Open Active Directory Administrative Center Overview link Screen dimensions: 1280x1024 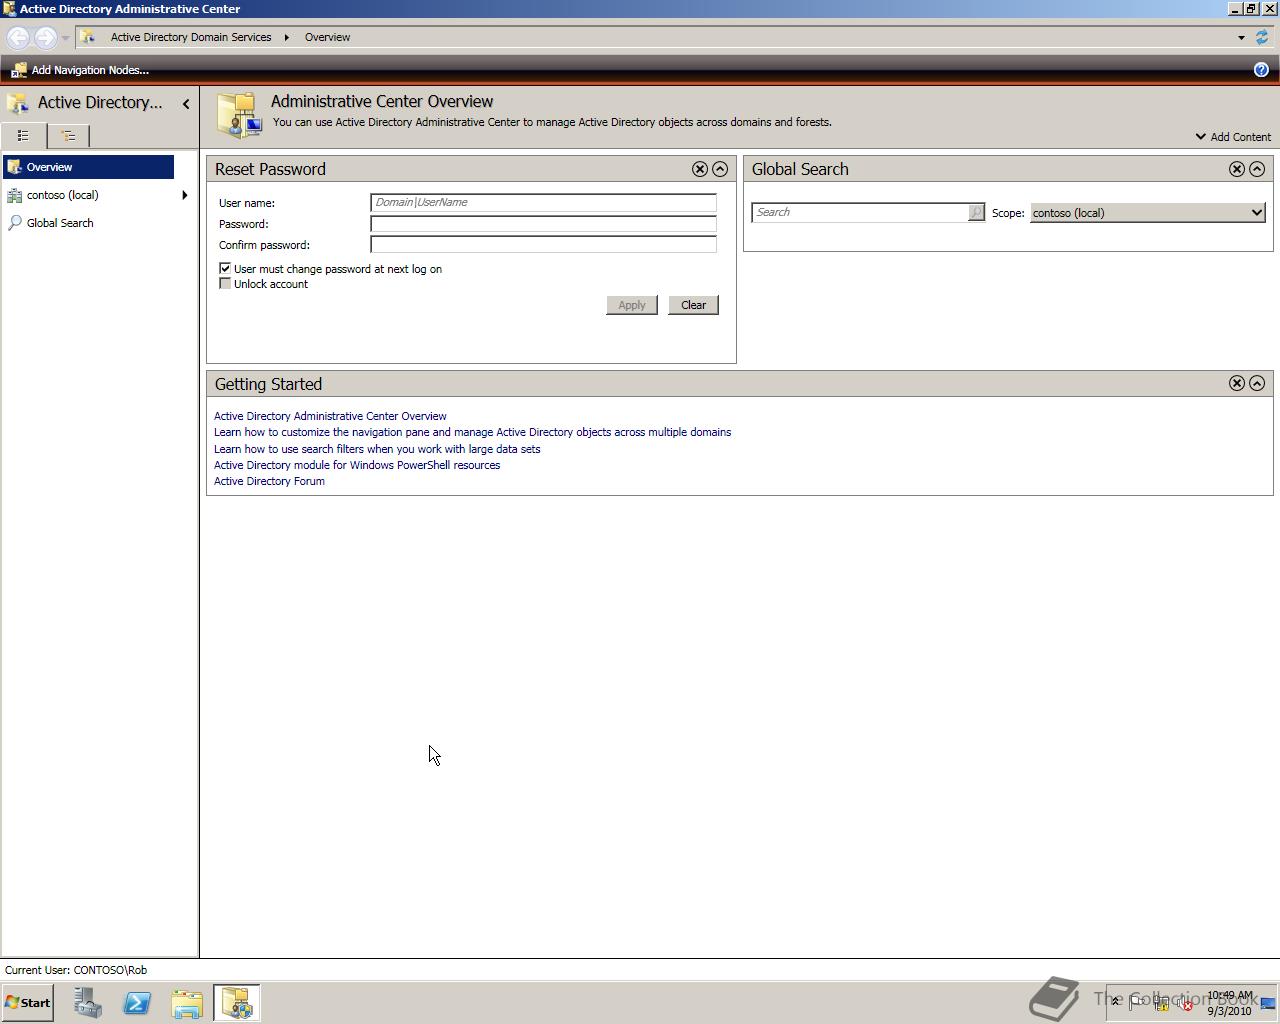tap(330, 416)
